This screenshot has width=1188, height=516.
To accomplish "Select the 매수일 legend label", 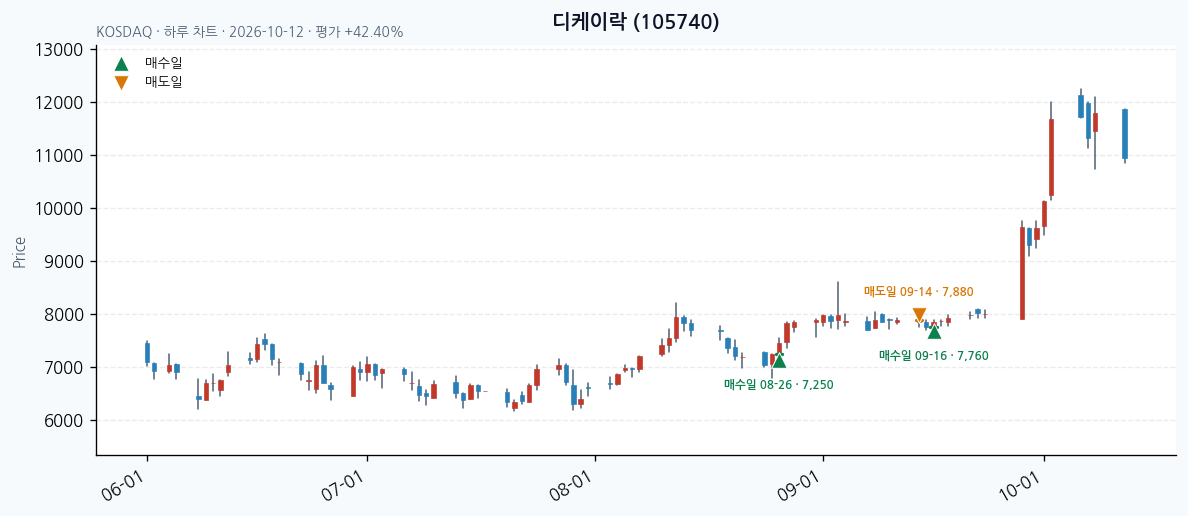I will [x=164, y=64].
